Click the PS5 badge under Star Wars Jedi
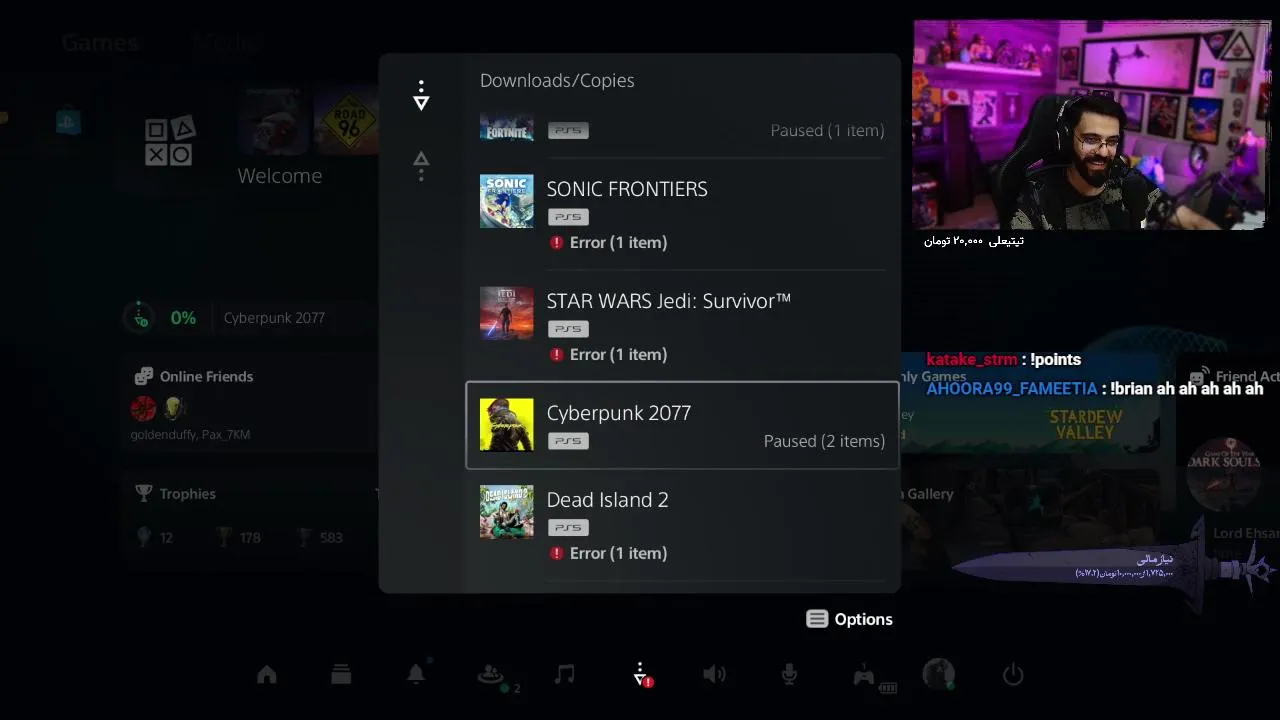The image size is (1280, 720). [x=568, y=329]
